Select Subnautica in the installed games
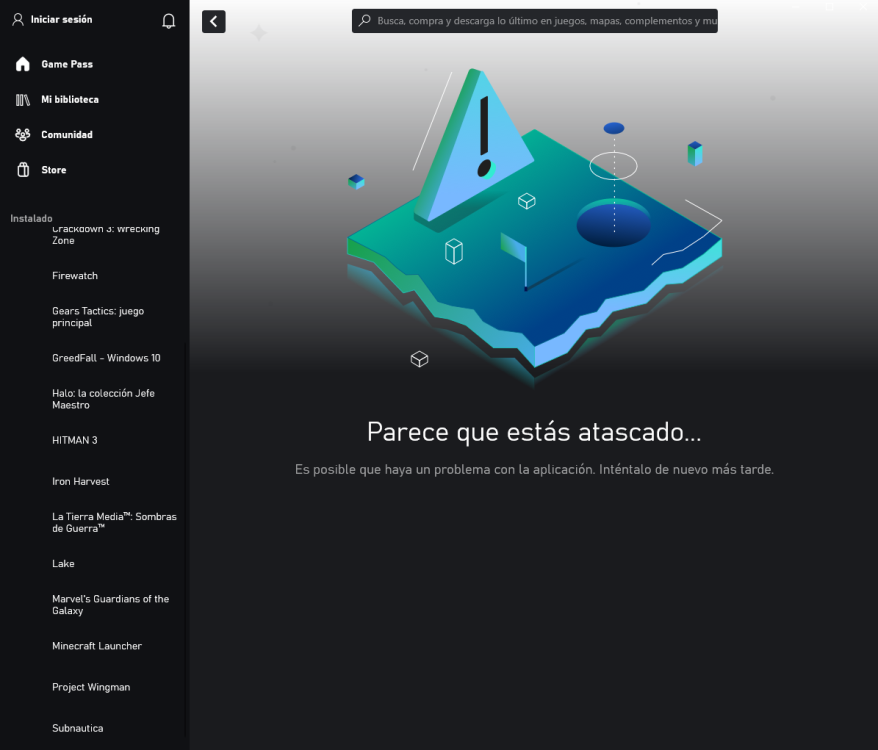Screen dimensions: 878x750 (x=77, y=728)
